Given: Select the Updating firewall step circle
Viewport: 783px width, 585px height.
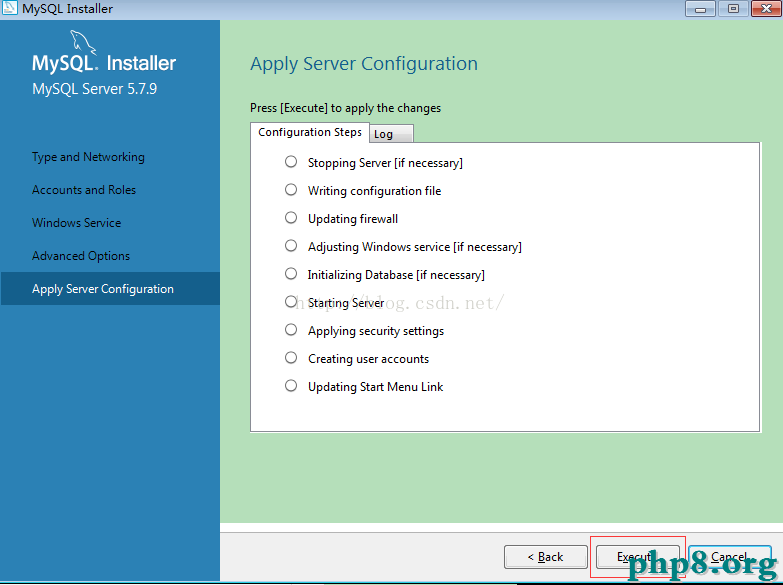Looking at the screenshot, I should (291, 218).
